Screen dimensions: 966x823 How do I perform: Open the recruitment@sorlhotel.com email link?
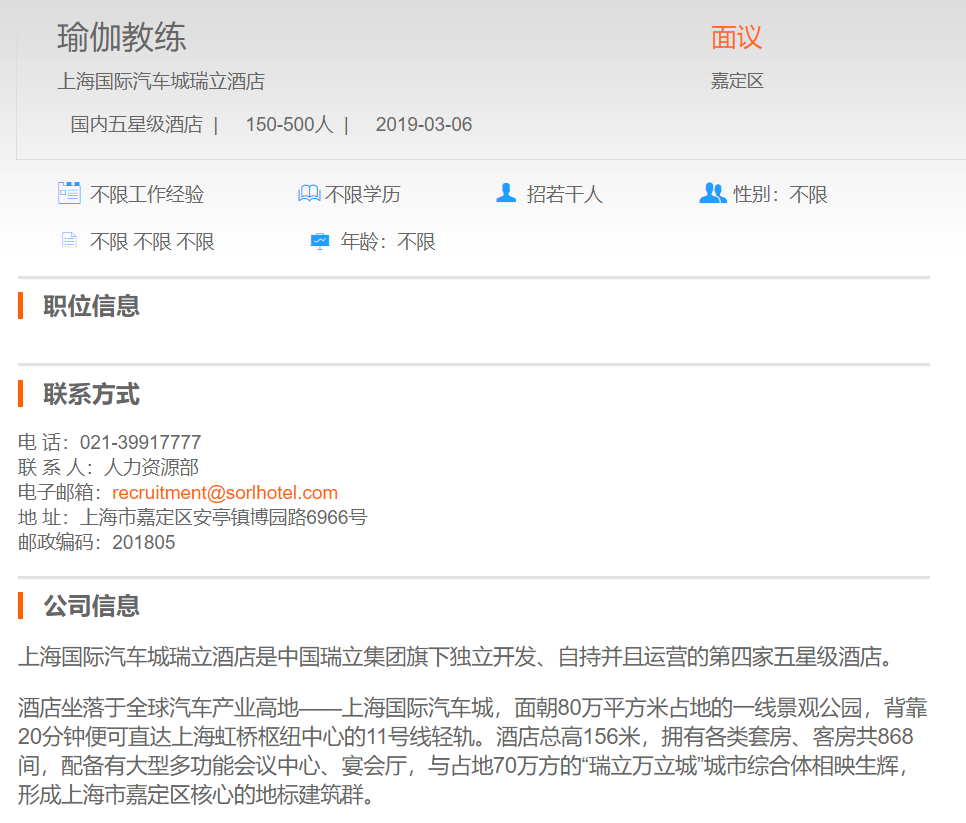225,492
